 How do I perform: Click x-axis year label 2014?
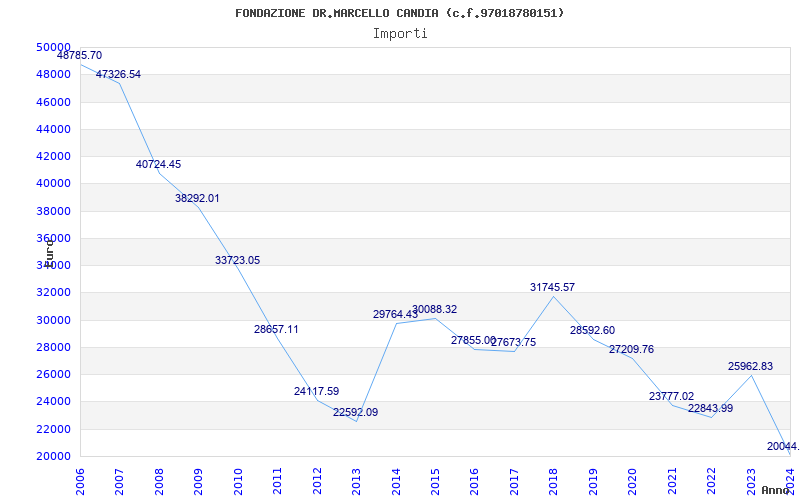click(396, 481)
